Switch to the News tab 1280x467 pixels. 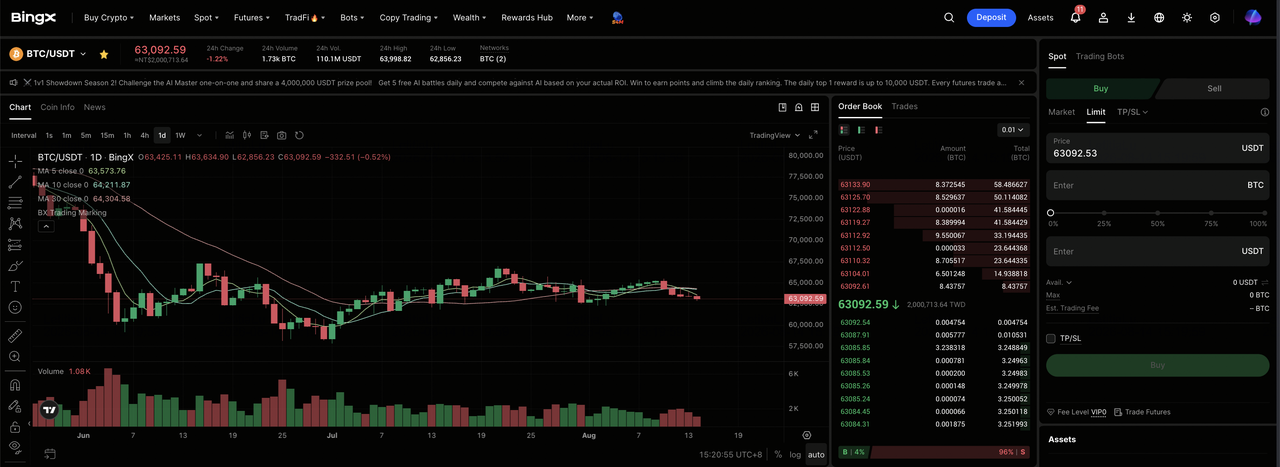coord(94,107)
